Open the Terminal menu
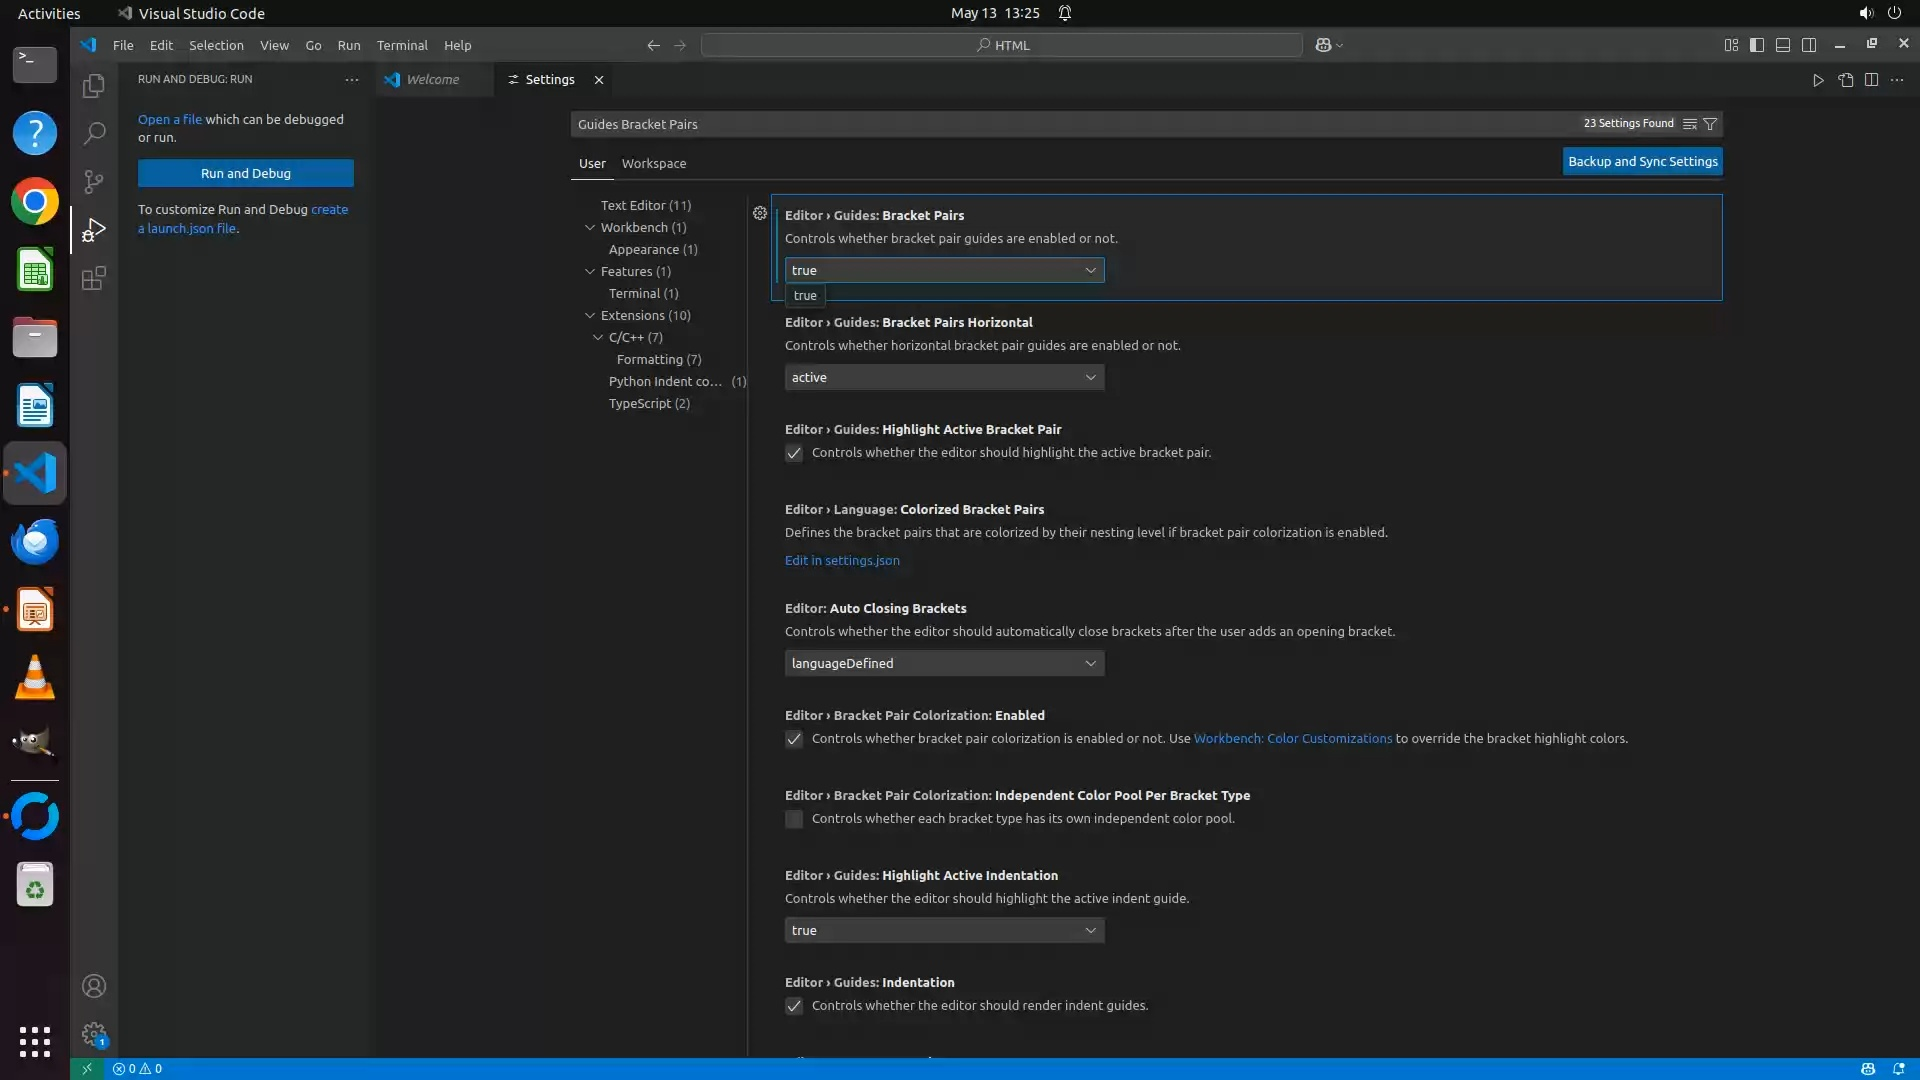Viewport: 1920px width, 1080px height. click(x=401, y=45)
